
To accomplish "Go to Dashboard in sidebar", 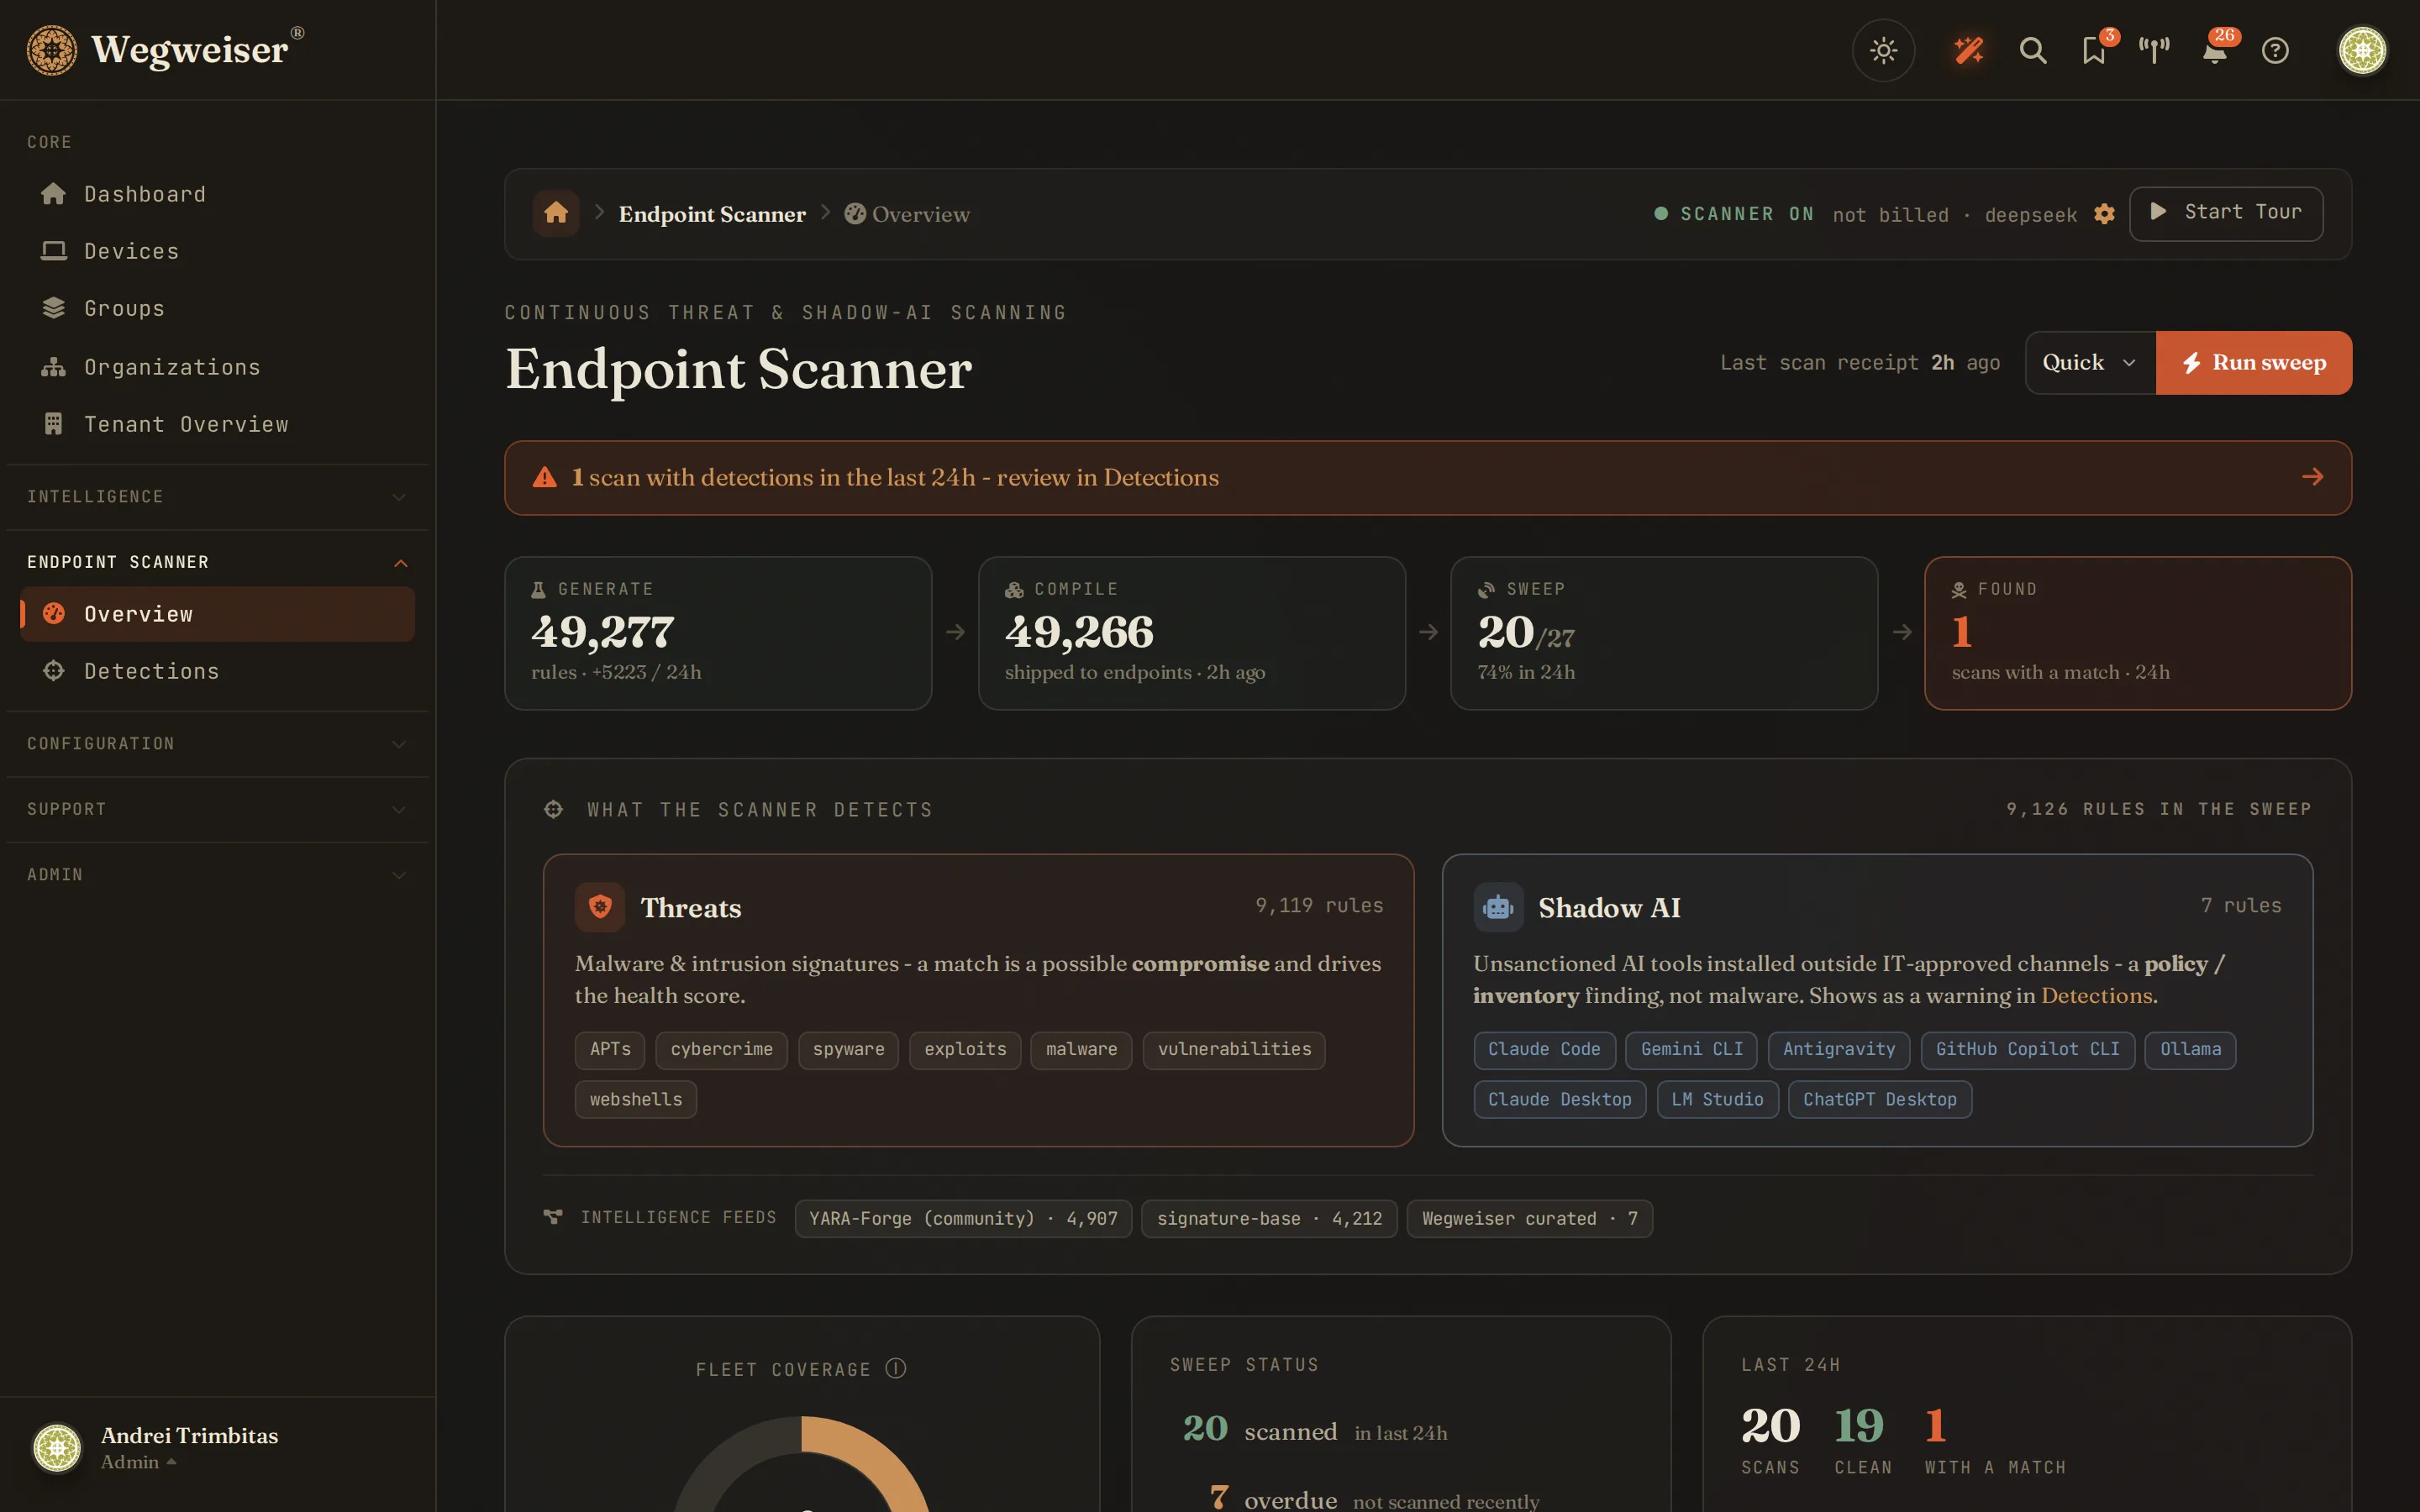I will coord(217,194).
